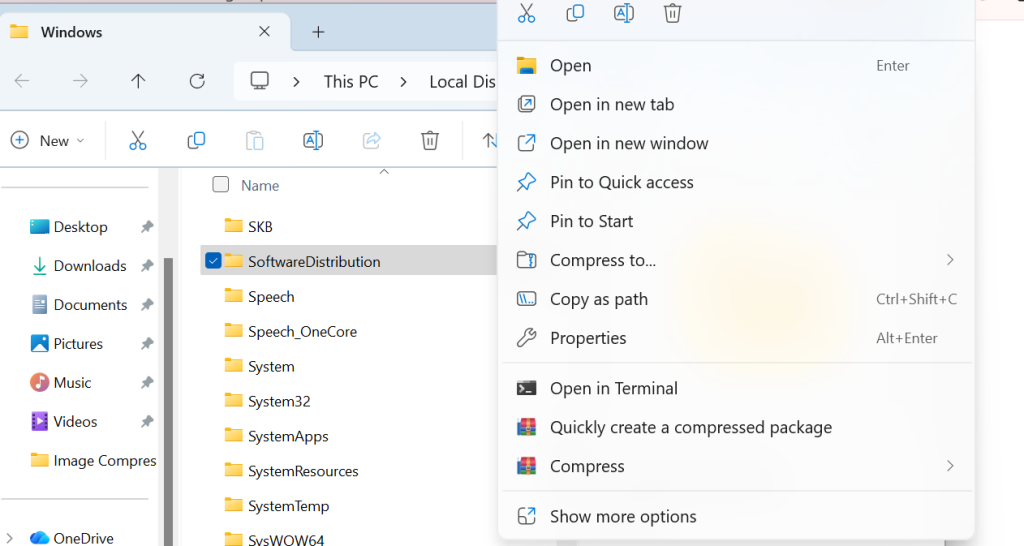The width and height of the screenshot is (1024, 546).
Task: Refresh the current folder view
Action: coord(197,82)
